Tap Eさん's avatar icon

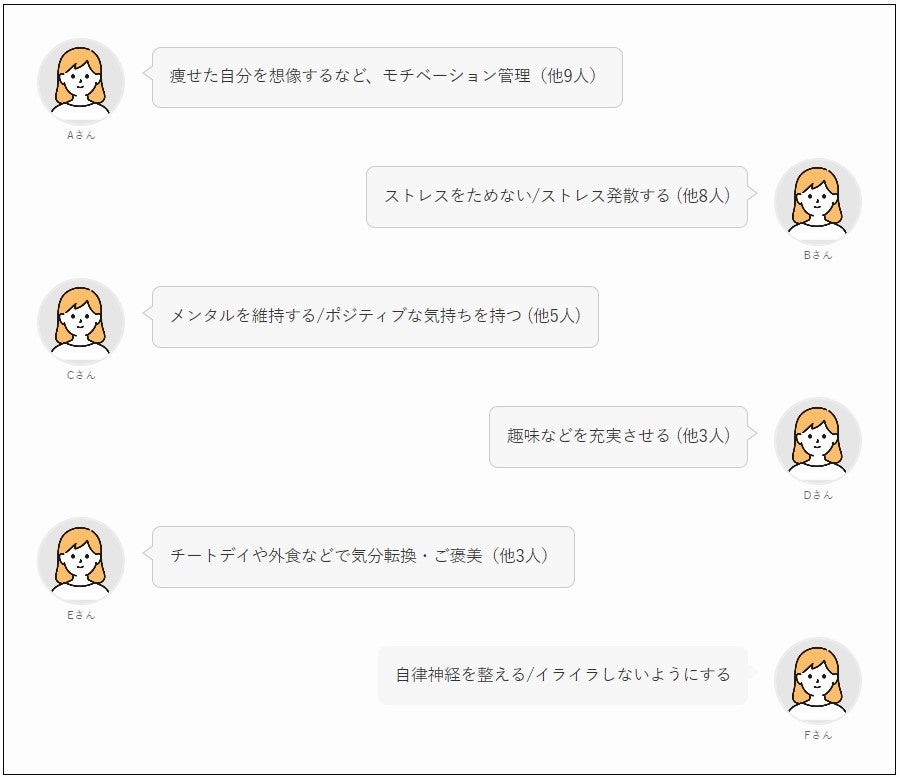[x=81, y=561]
